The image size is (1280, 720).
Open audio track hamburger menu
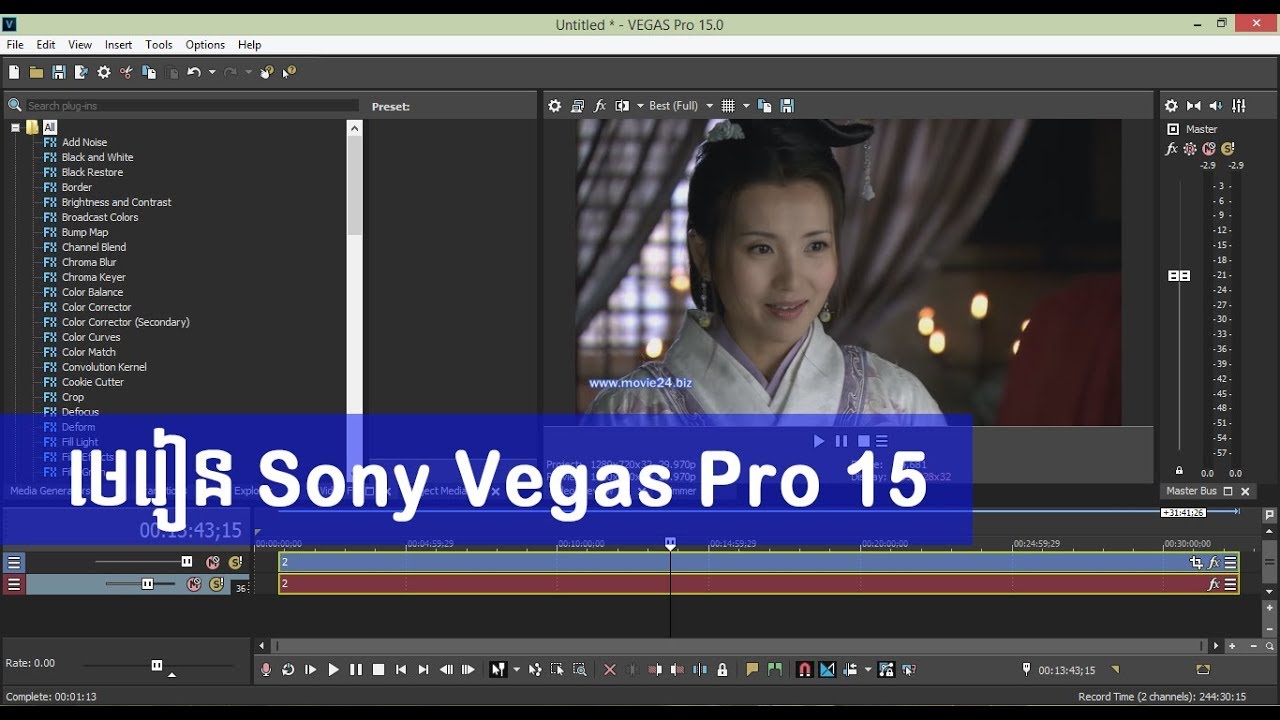[x=13, y=584]
